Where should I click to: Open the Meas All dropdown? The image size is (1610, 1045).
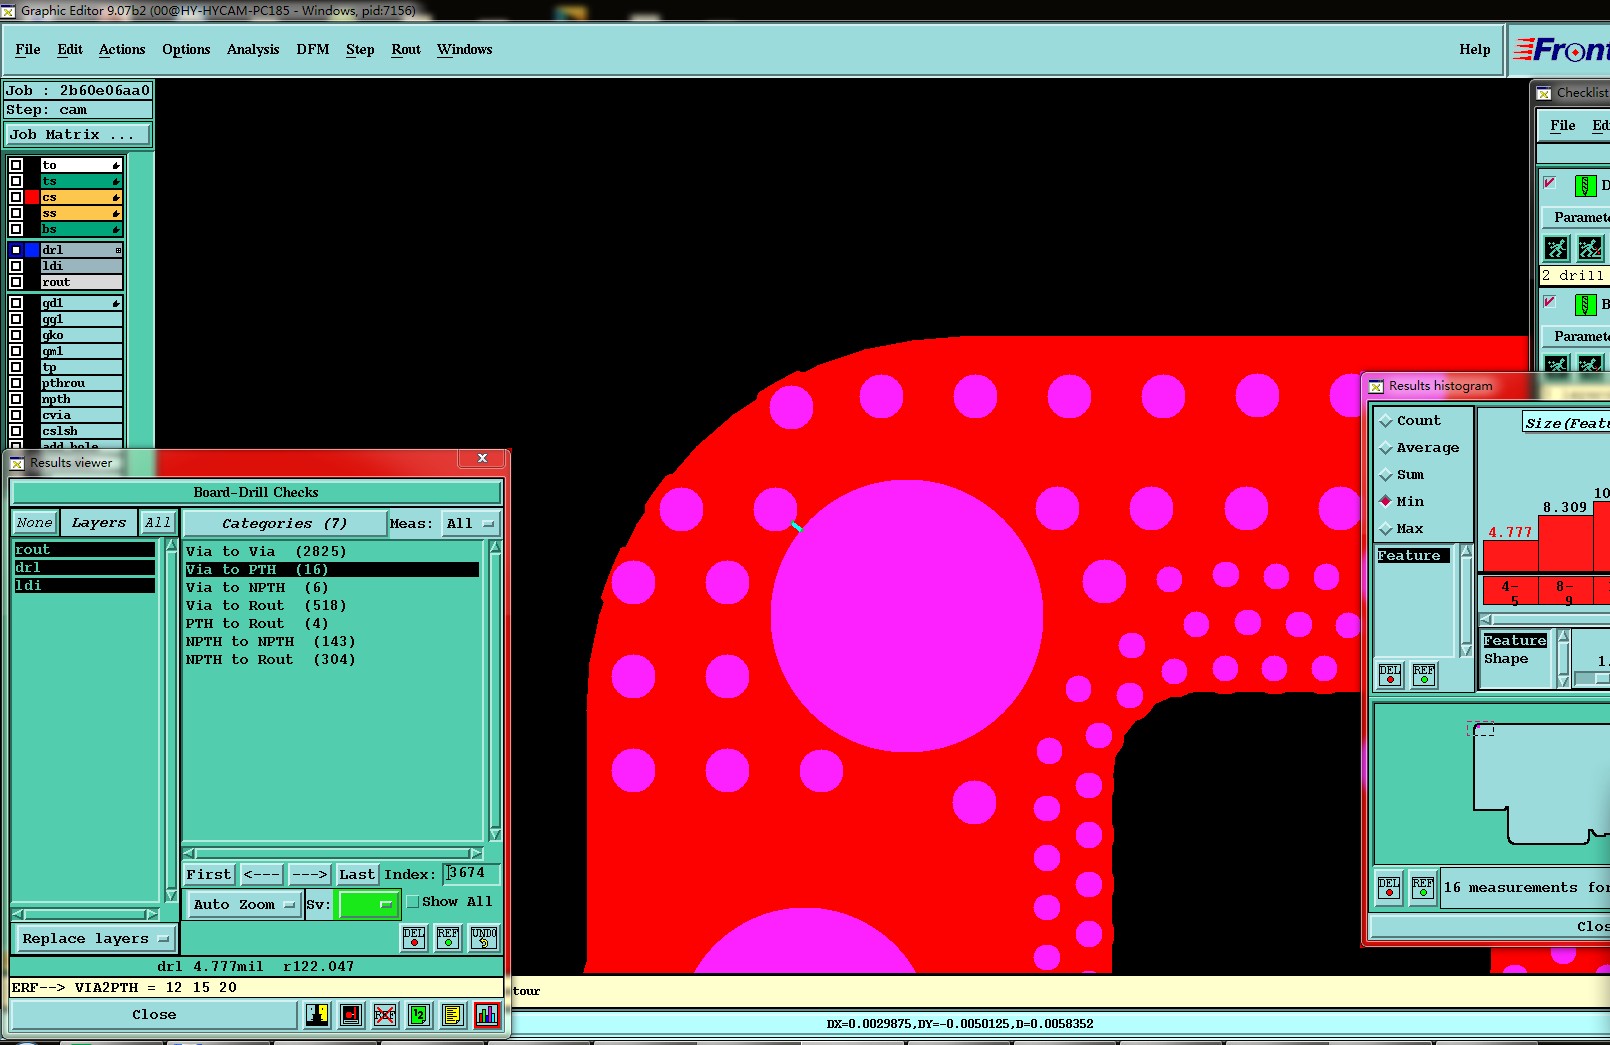click(x=470, y=524)
